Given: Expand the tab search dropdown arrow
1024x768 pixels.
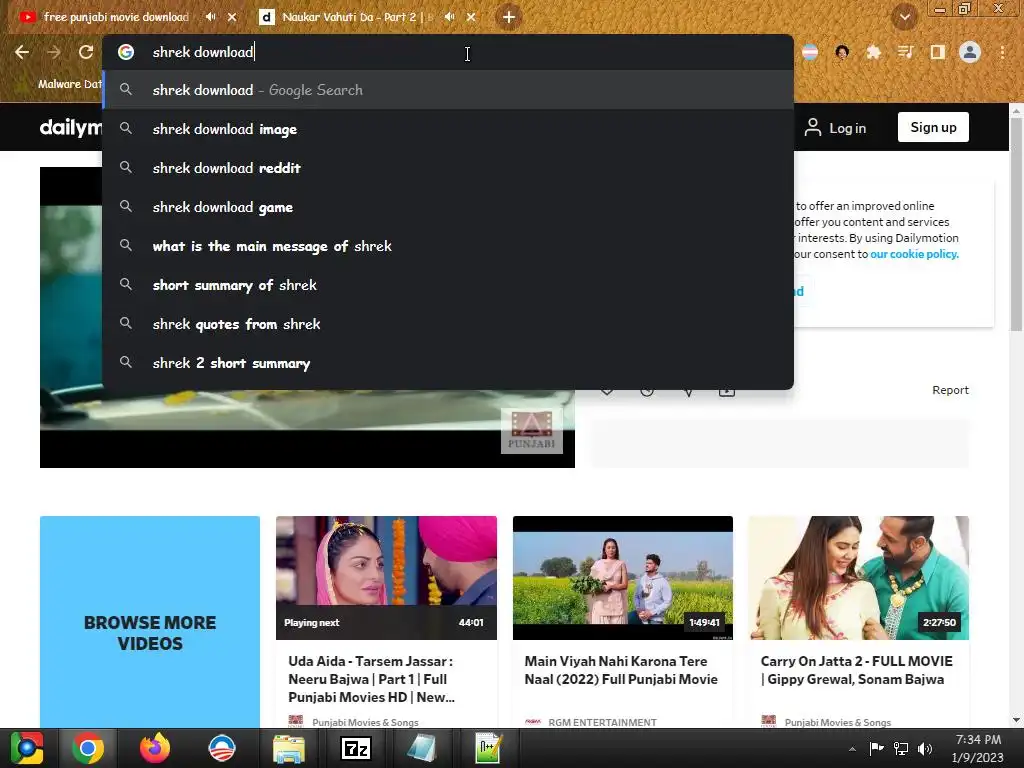Looking at the screenshot, I should [x=904, y=17].
